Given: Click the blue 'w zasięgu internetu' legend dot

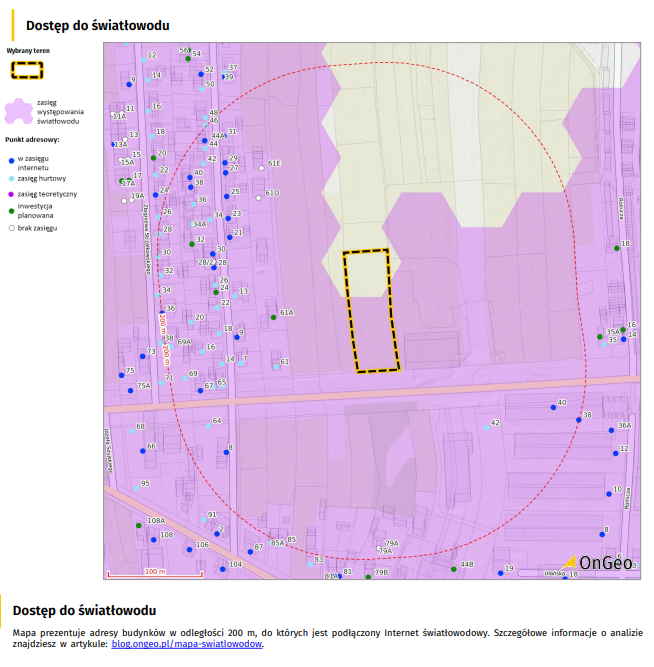Looking at the screenshot, I should tap(10, 159).
